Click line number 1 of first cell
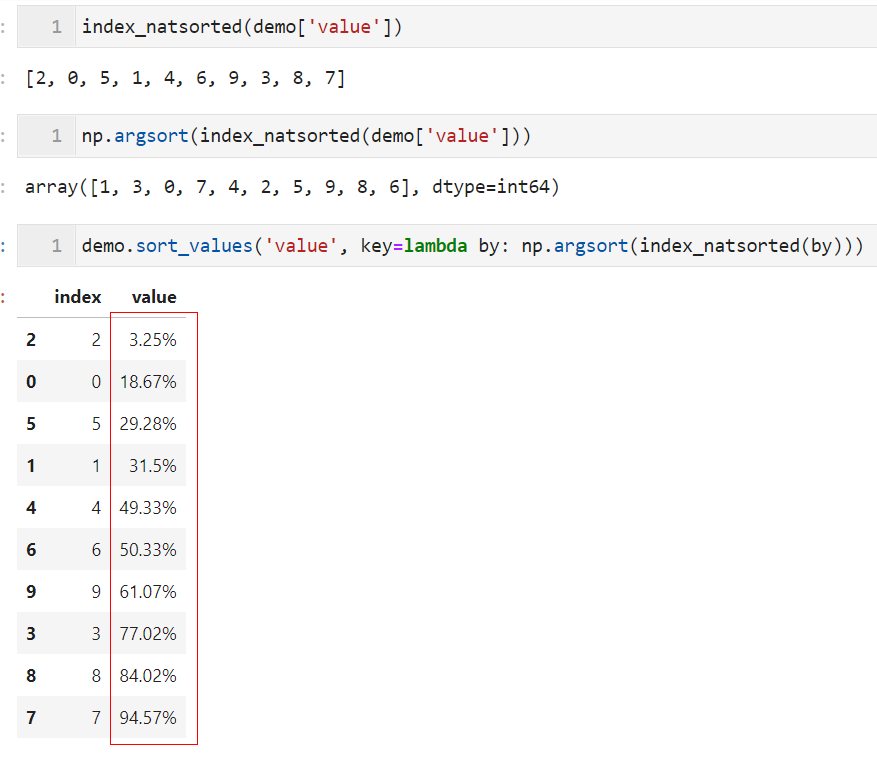The height and width of the screenshot is (762, 877). point(56,27)
